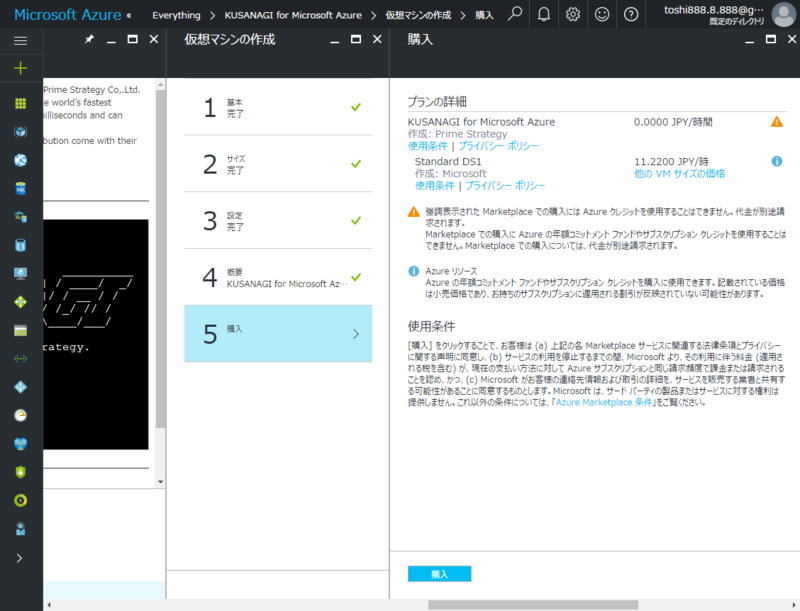Open Load balancers green diamond icon
The height and width of the screenshot is (611, 800).
tap(20, 302)
